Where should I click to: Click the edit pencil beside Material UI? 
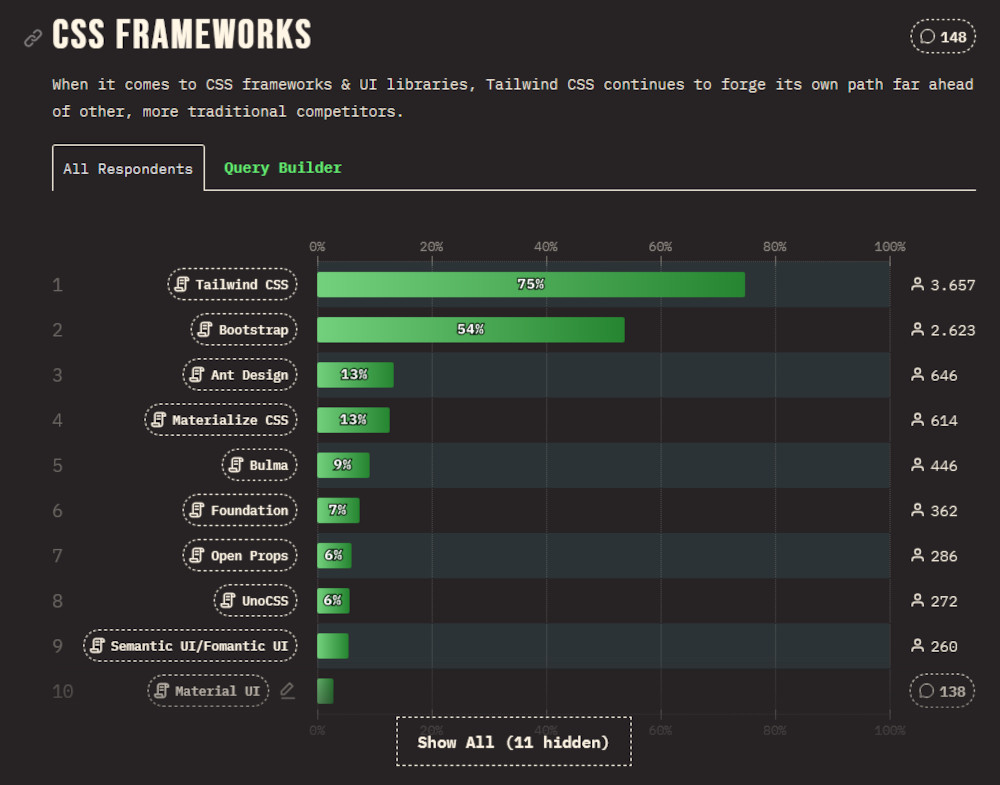288,691
